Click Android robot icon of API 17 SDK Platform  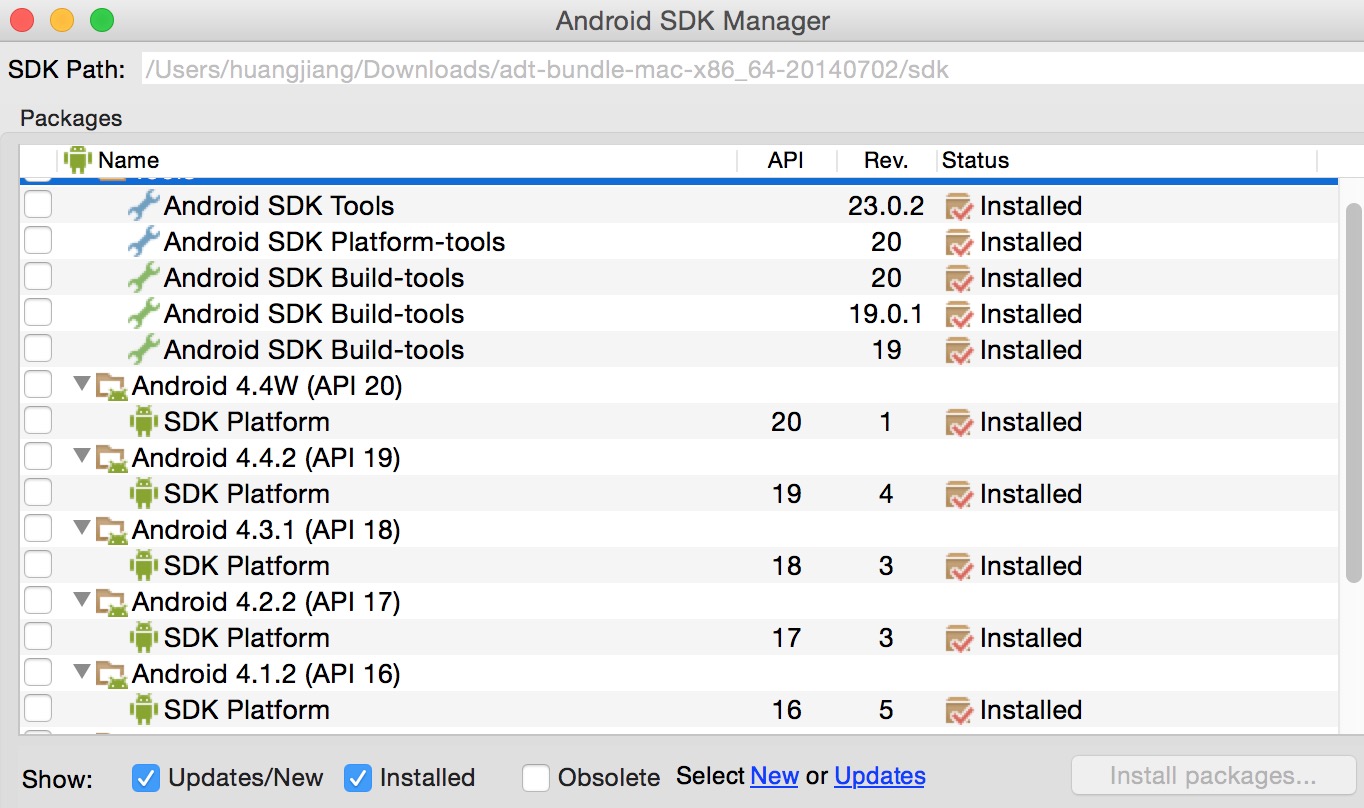point(144,638)
